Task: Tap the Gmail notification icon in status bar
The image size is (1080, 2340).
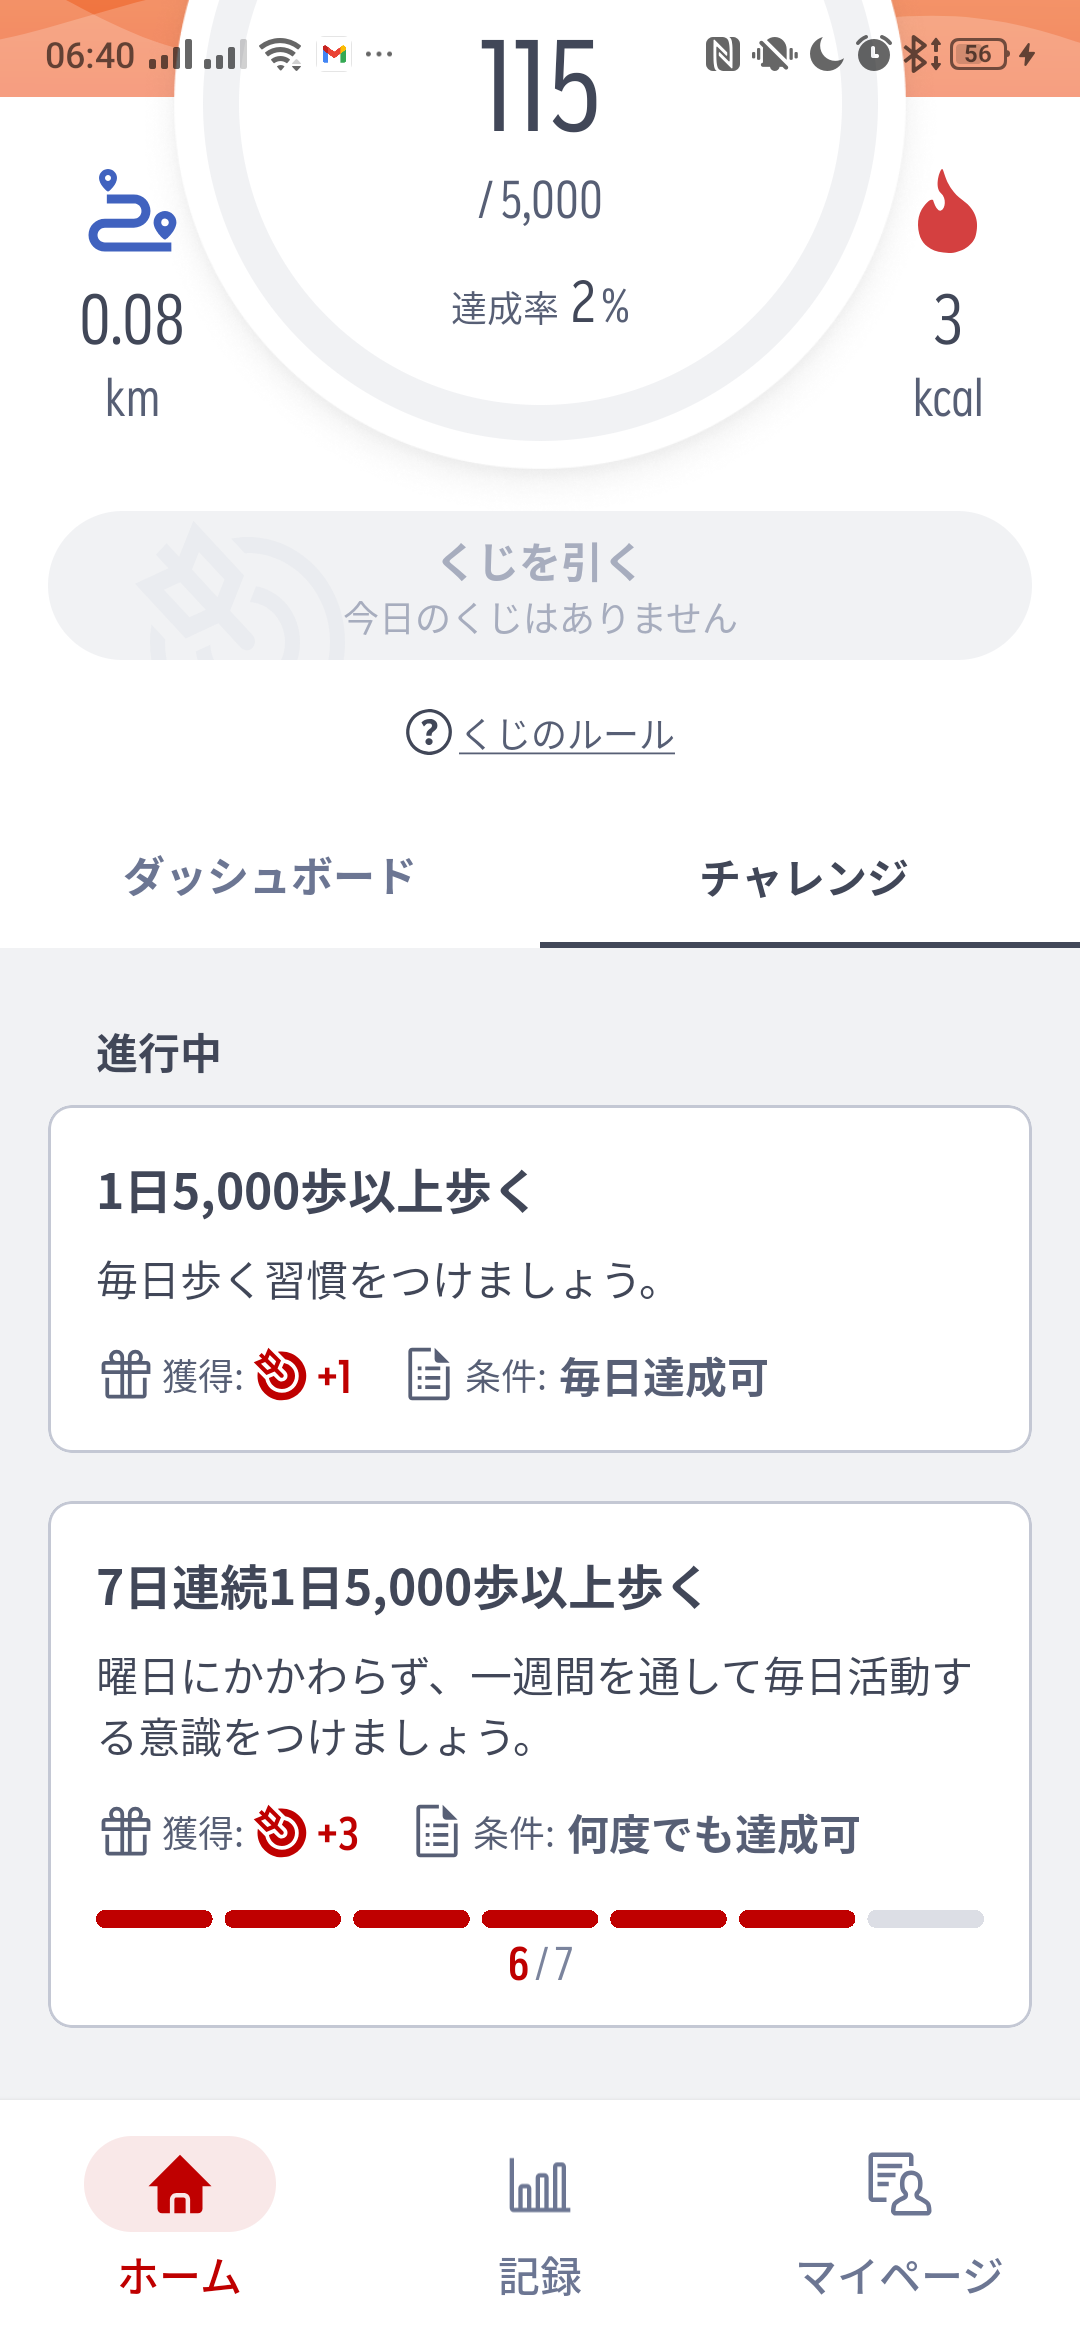Action: point(335,54)
